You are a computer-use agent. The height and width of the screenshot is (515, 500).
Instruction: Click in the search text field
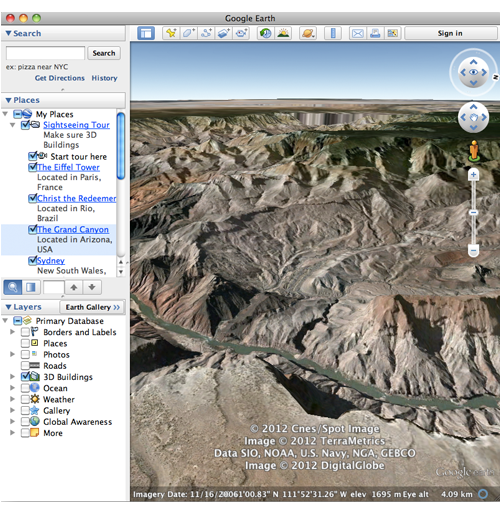click(45, 53)
